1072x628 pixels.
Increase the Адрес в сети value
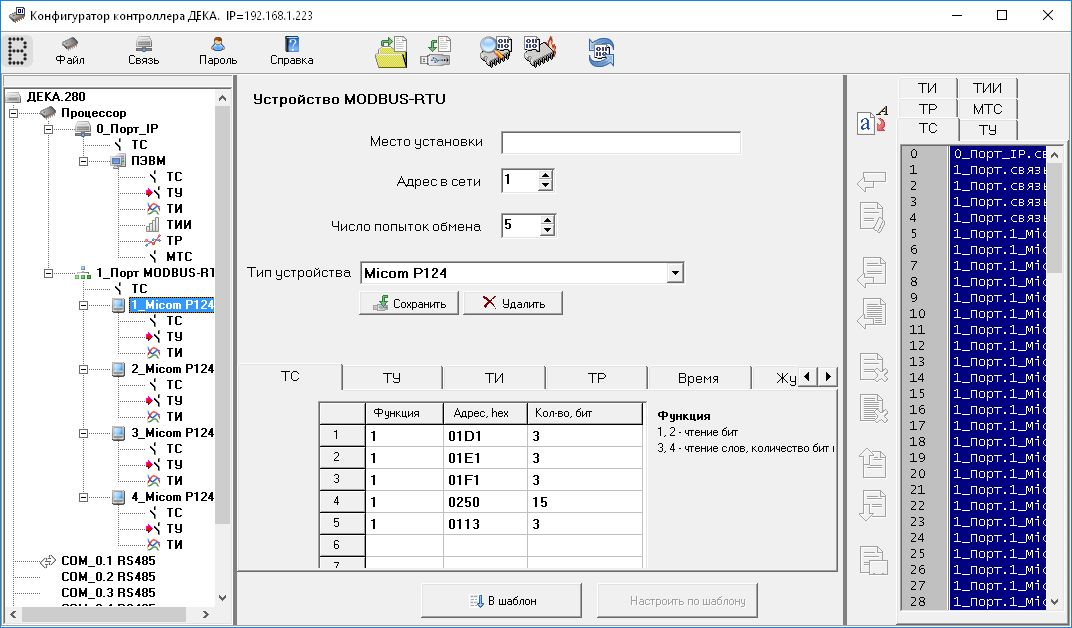click(x=546, y=176)
